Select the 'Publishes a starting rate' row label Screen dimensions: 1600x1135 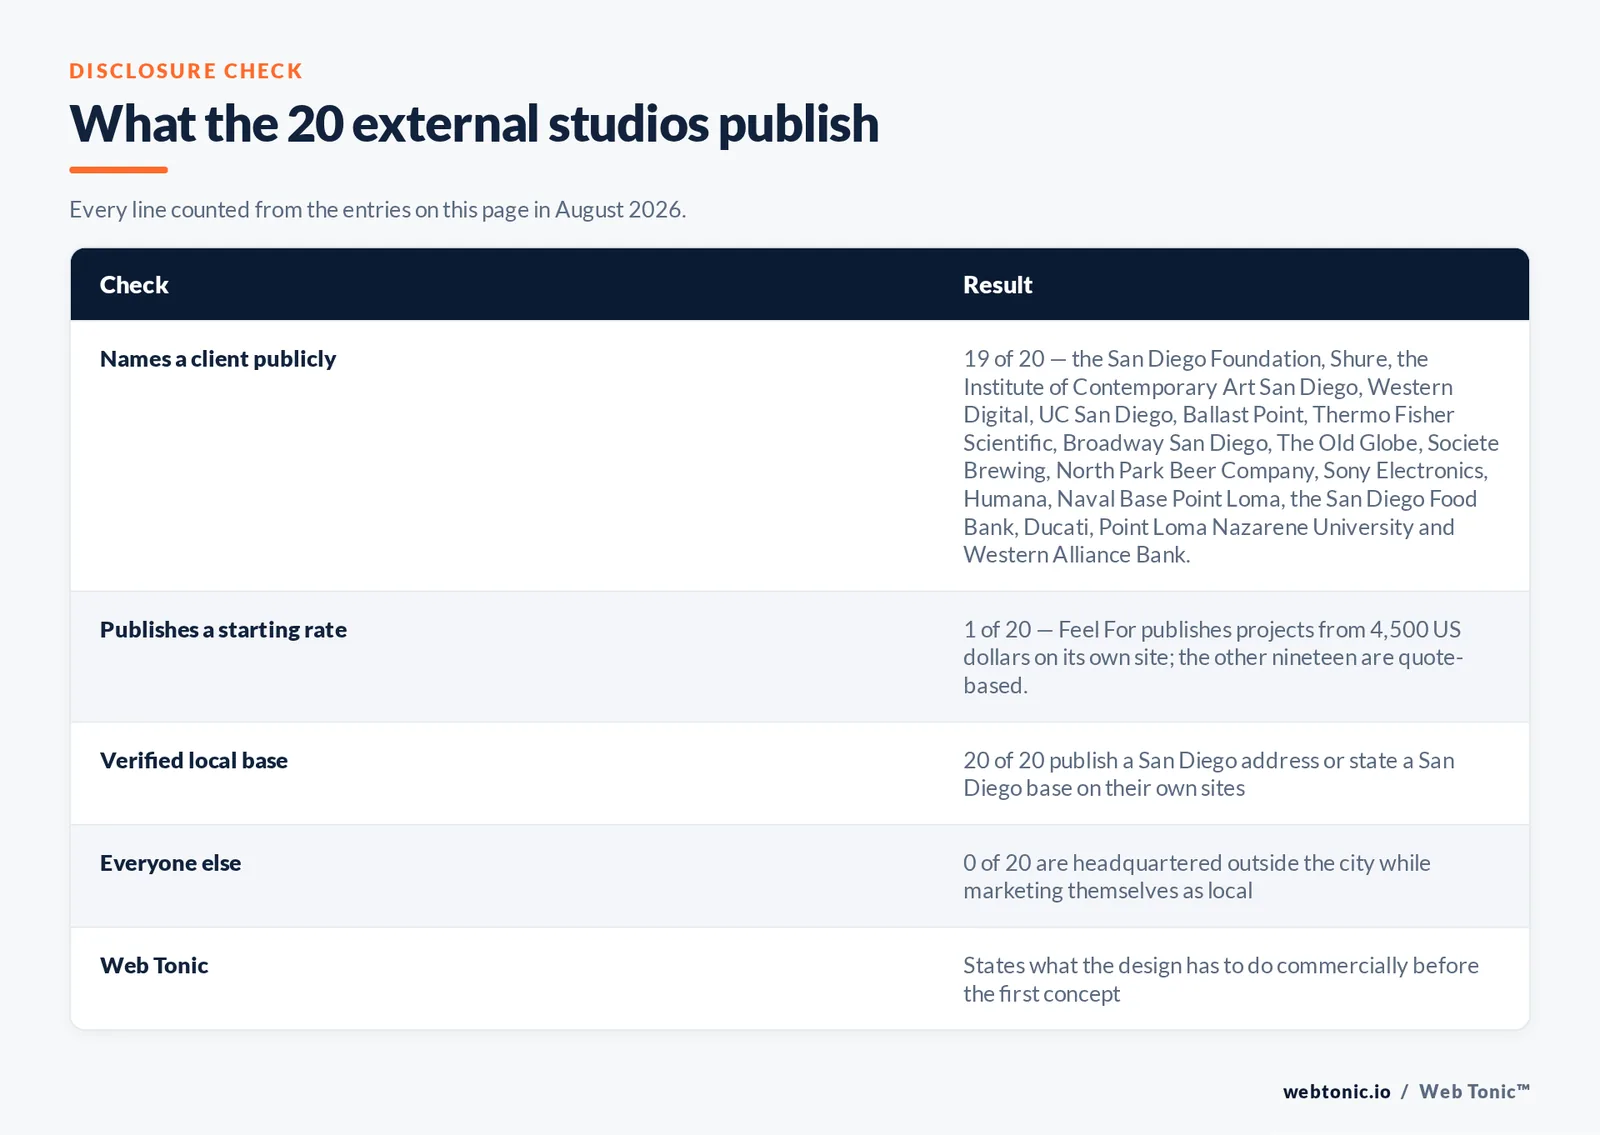click(223, 630)
